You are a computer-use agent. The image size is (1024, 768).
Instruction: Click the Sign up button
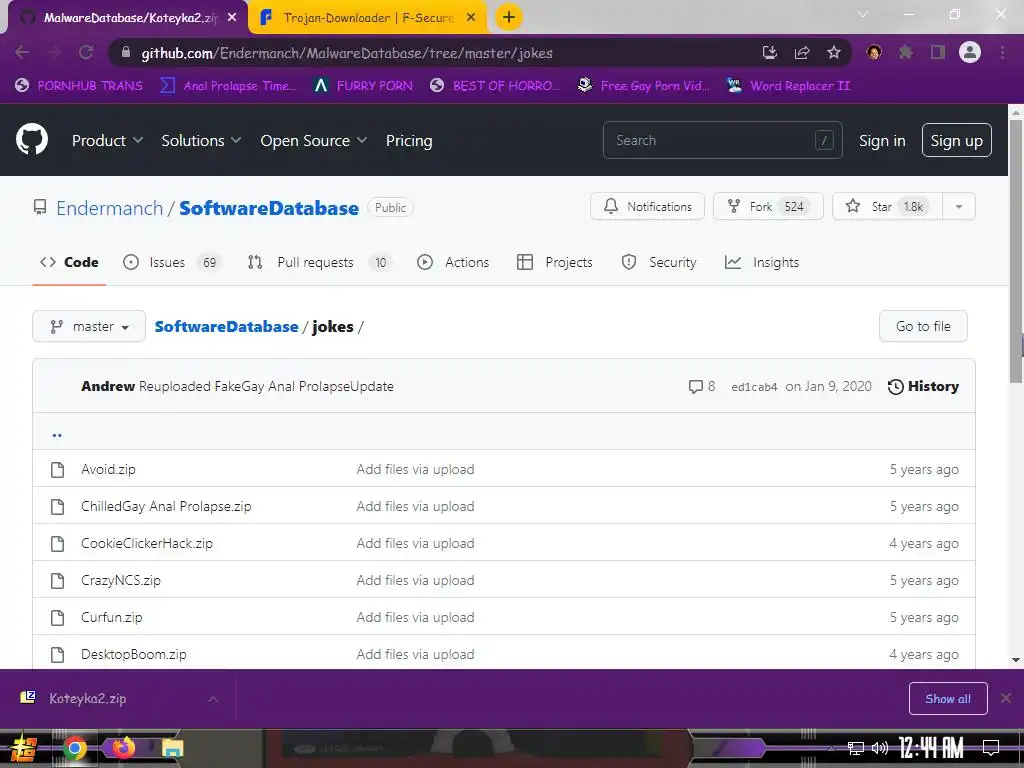coord(957,140)
